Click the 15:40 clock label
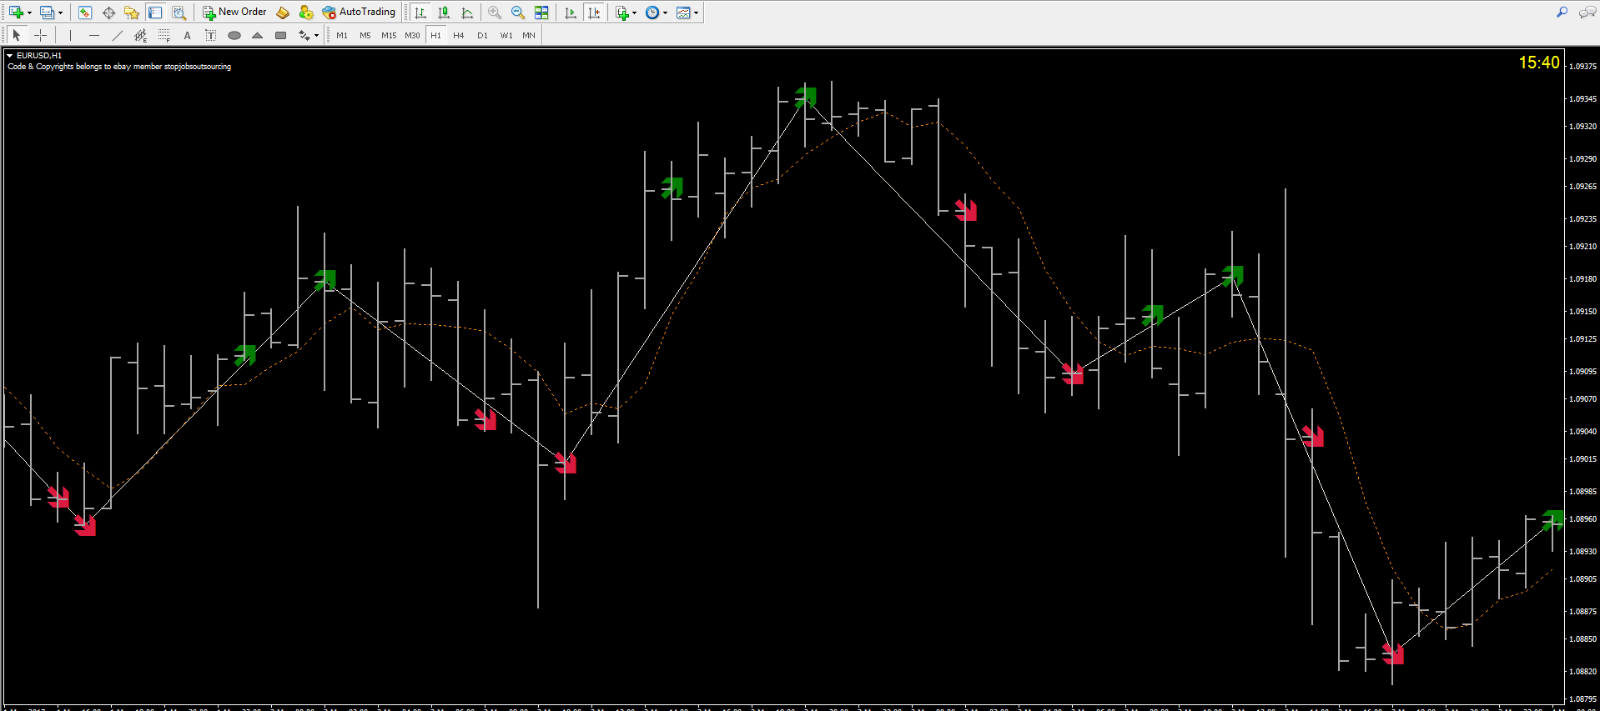The image size is (1600, 711). 1539,63
